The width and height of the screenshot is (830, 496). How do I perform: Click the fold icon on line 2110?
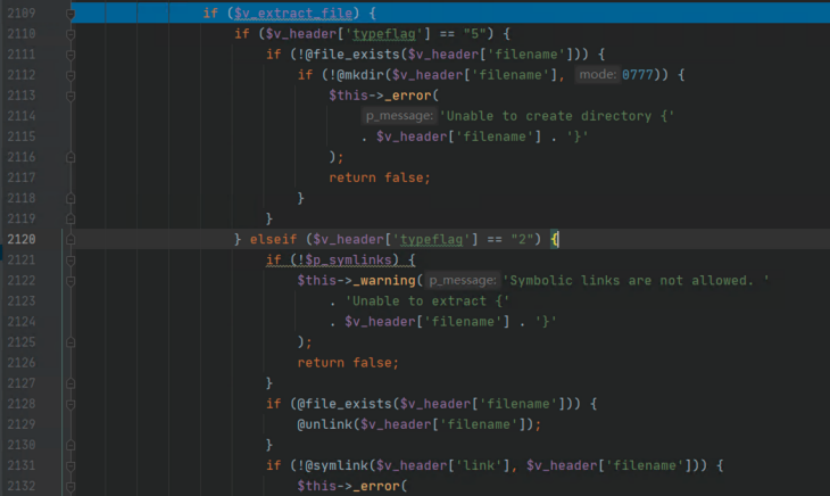click(70, 34)
